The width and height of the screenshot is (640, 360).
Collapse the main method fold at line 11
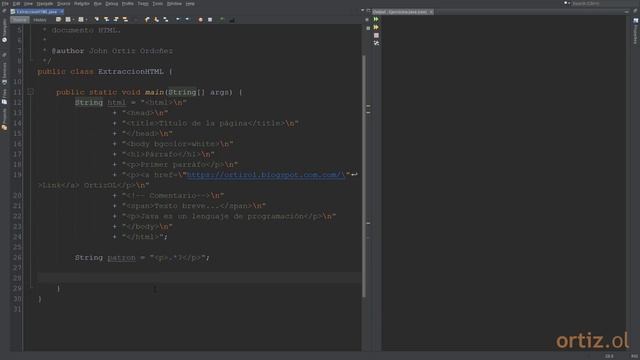coord(30,92)
